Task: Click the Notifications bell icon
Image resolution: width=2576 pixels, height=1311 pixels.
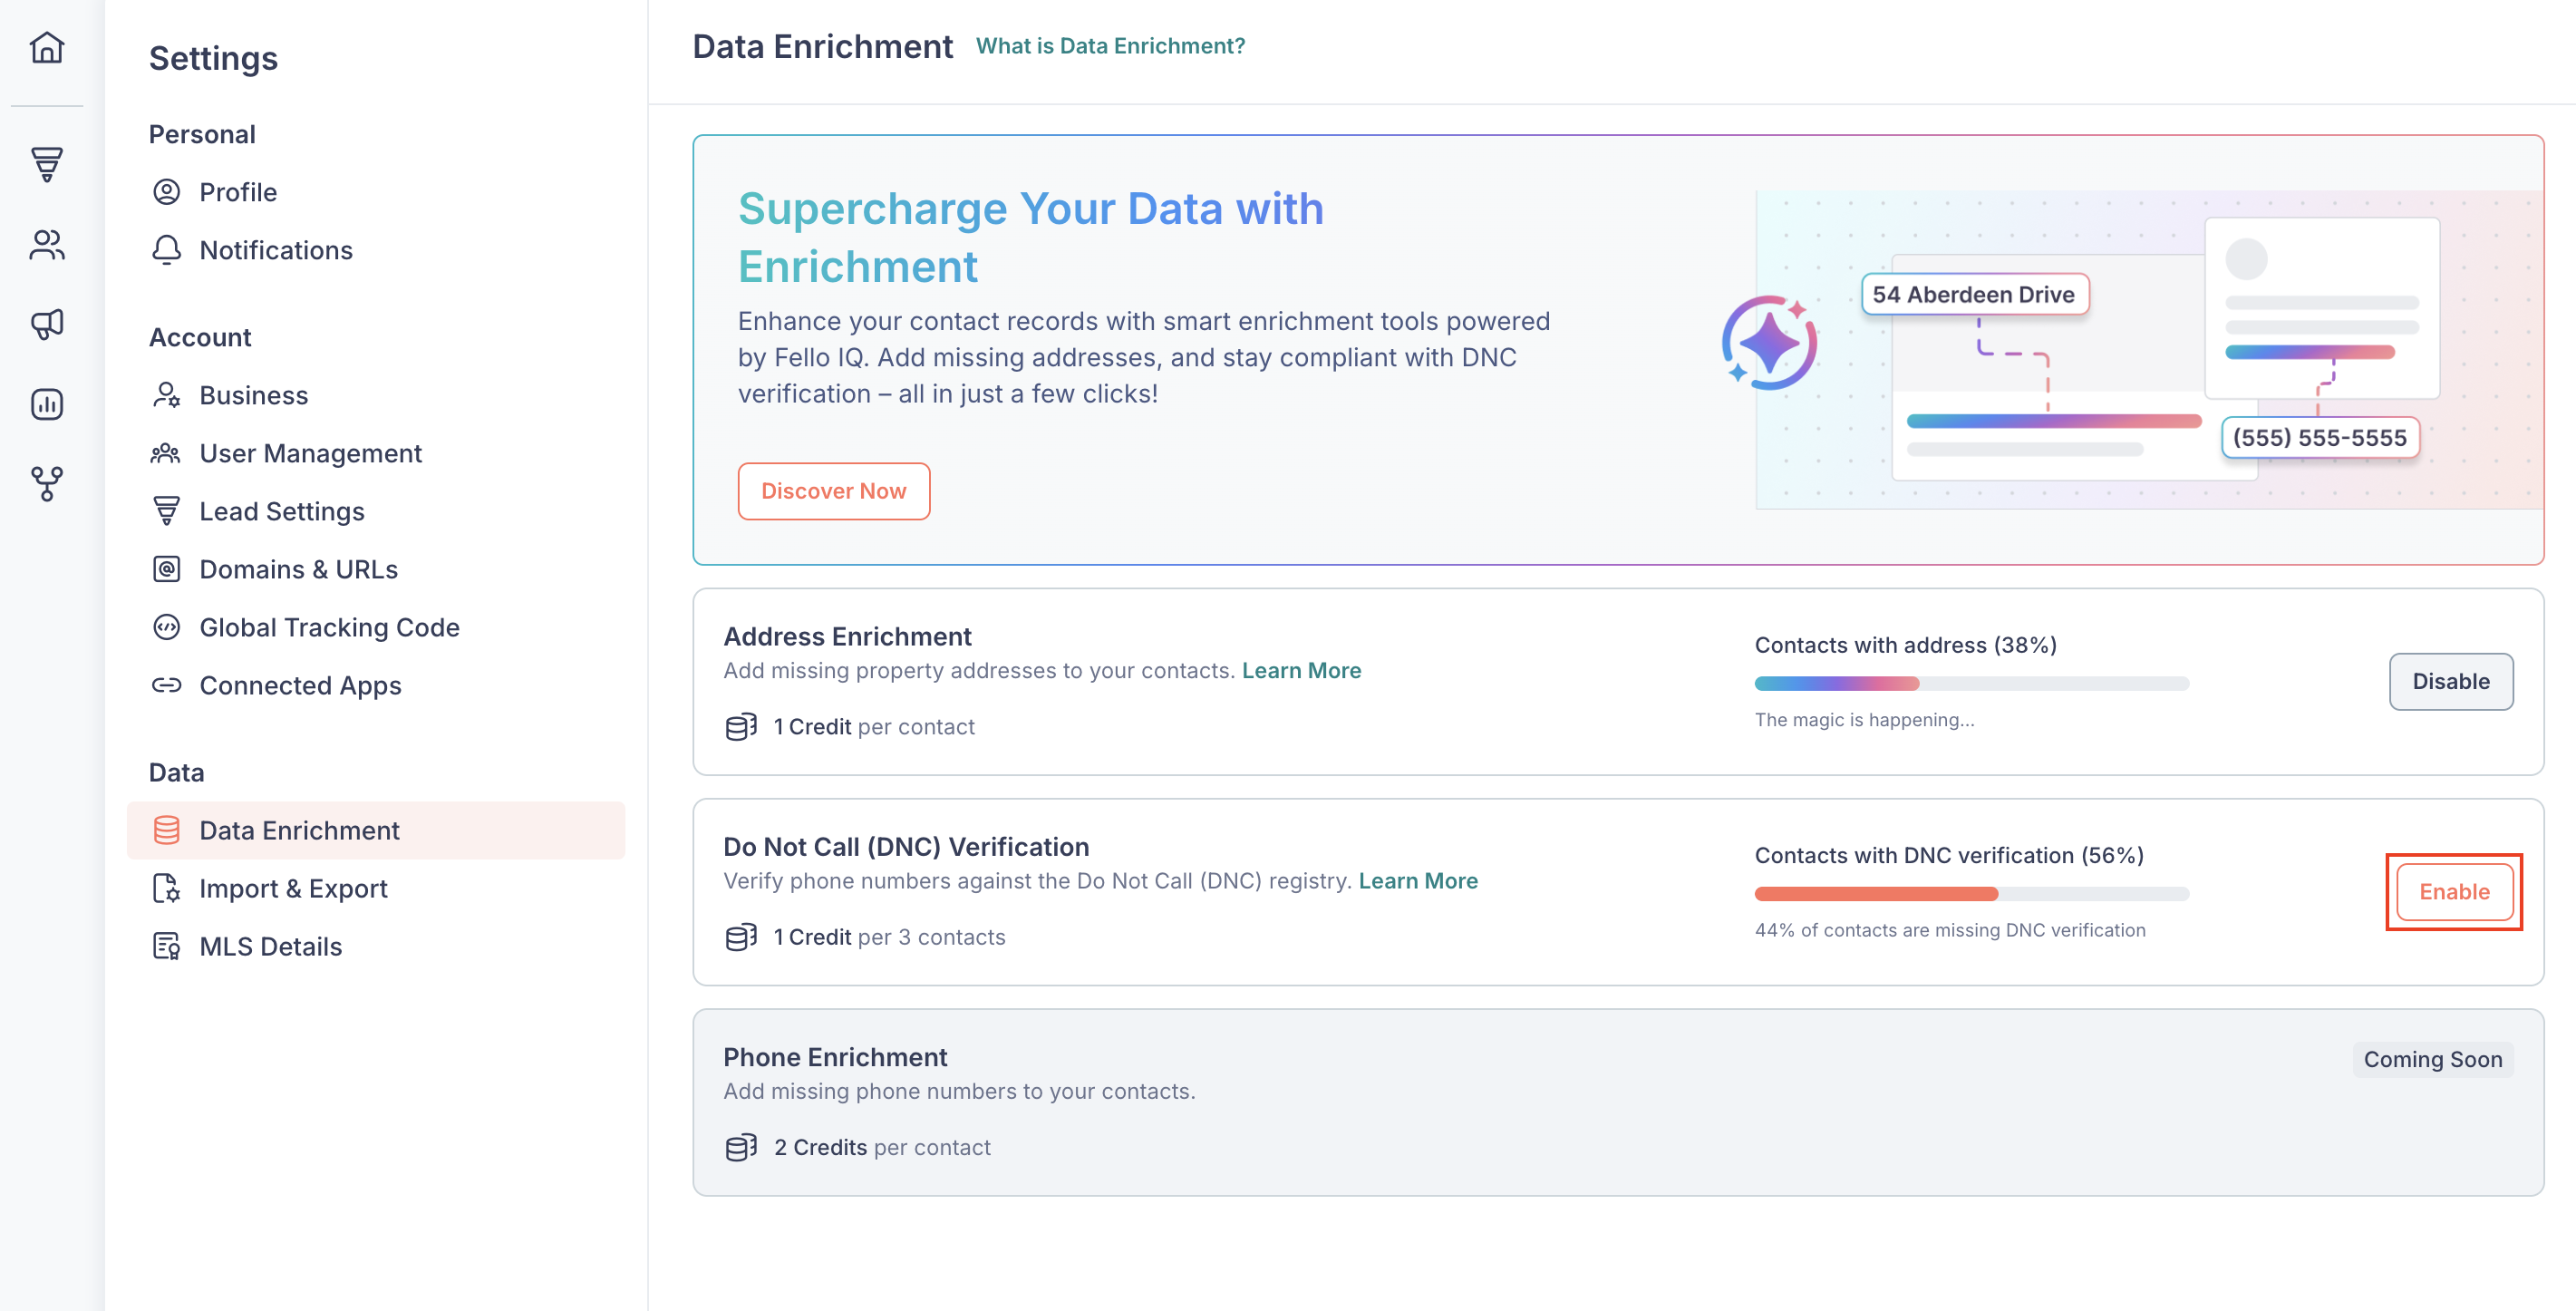Action: (x=166, y=250)
